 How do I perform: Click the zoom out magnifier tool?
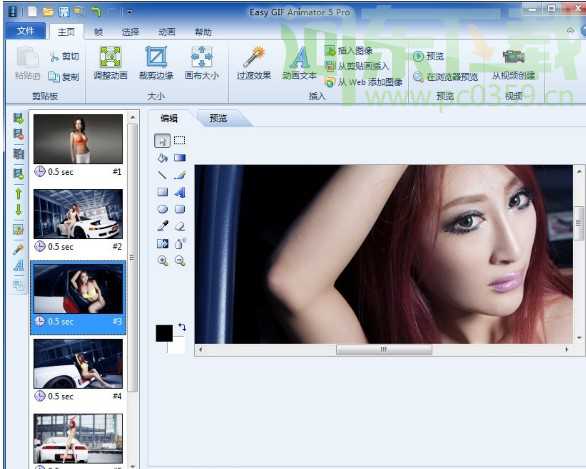[180, 261]
